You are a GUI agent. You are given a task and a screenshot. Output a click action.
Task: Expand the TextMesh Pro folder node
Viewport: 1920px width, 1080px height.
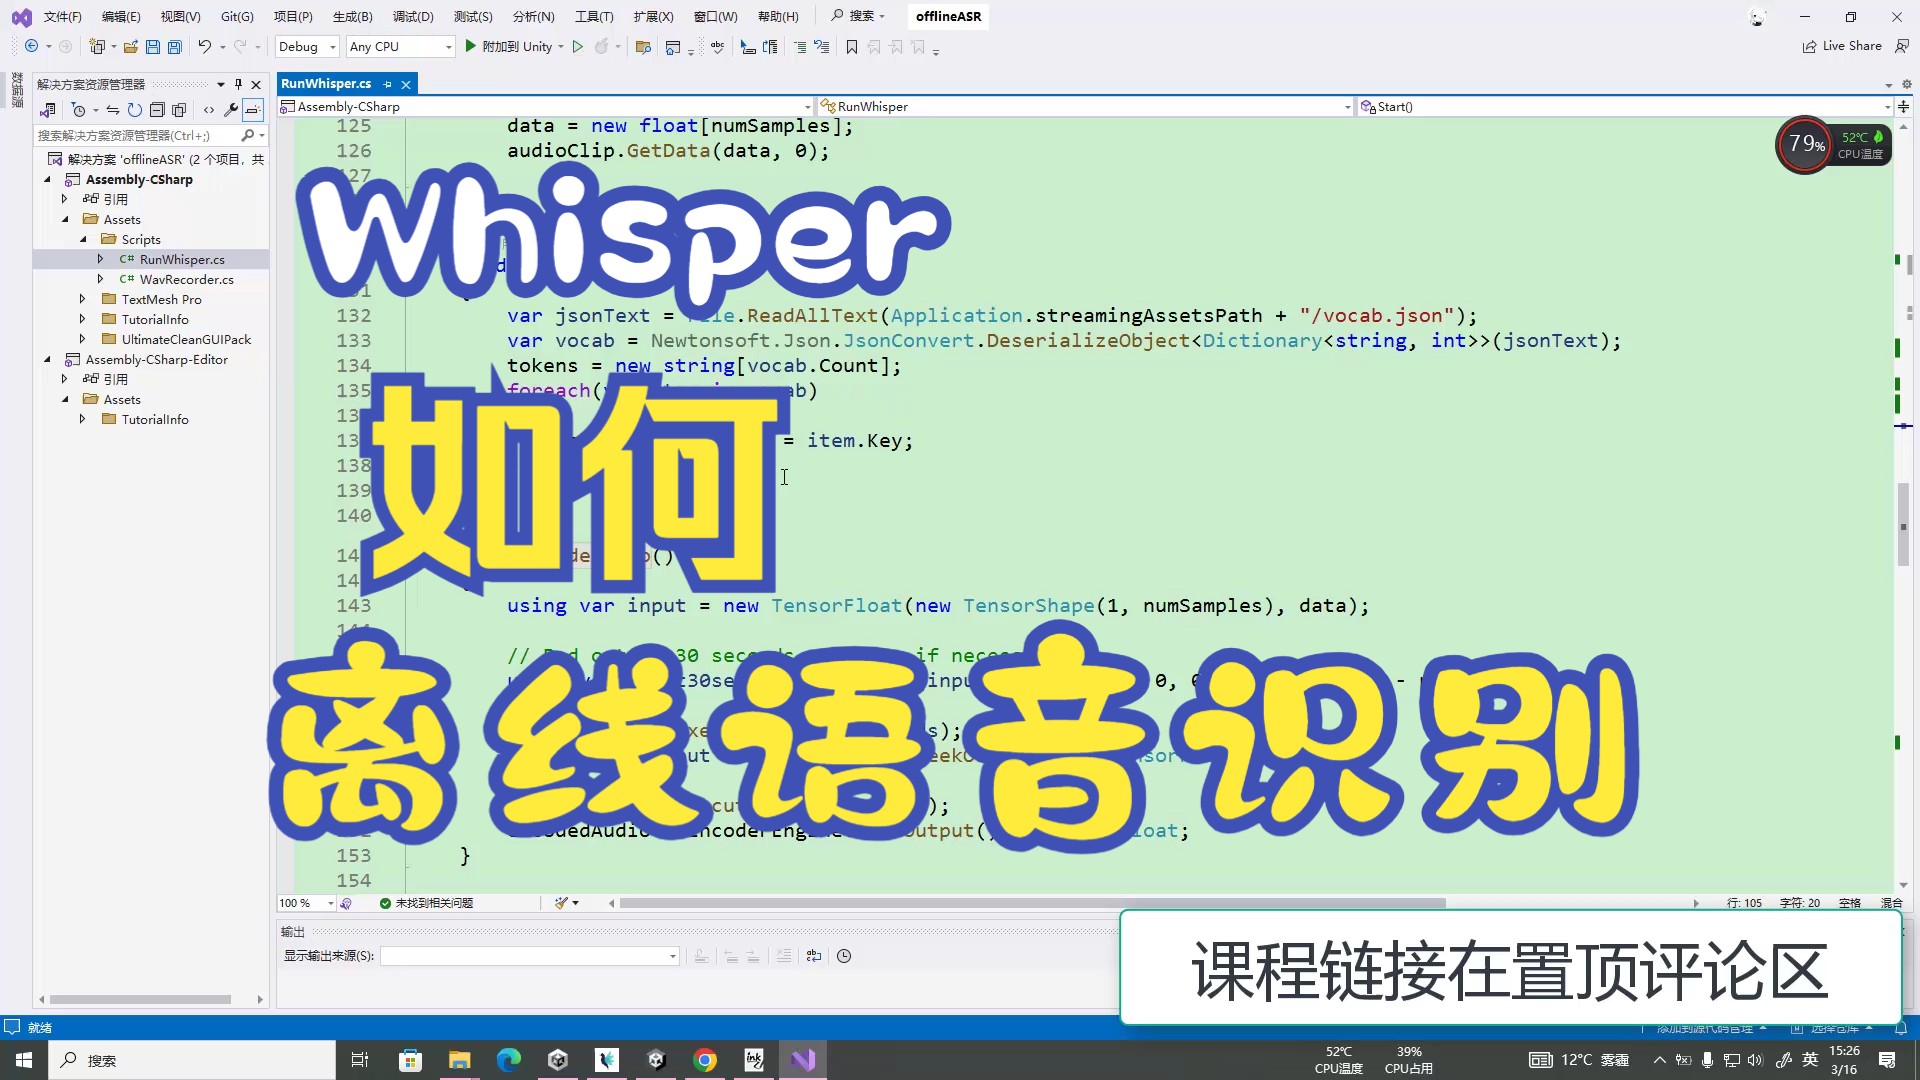coord(83,299)
